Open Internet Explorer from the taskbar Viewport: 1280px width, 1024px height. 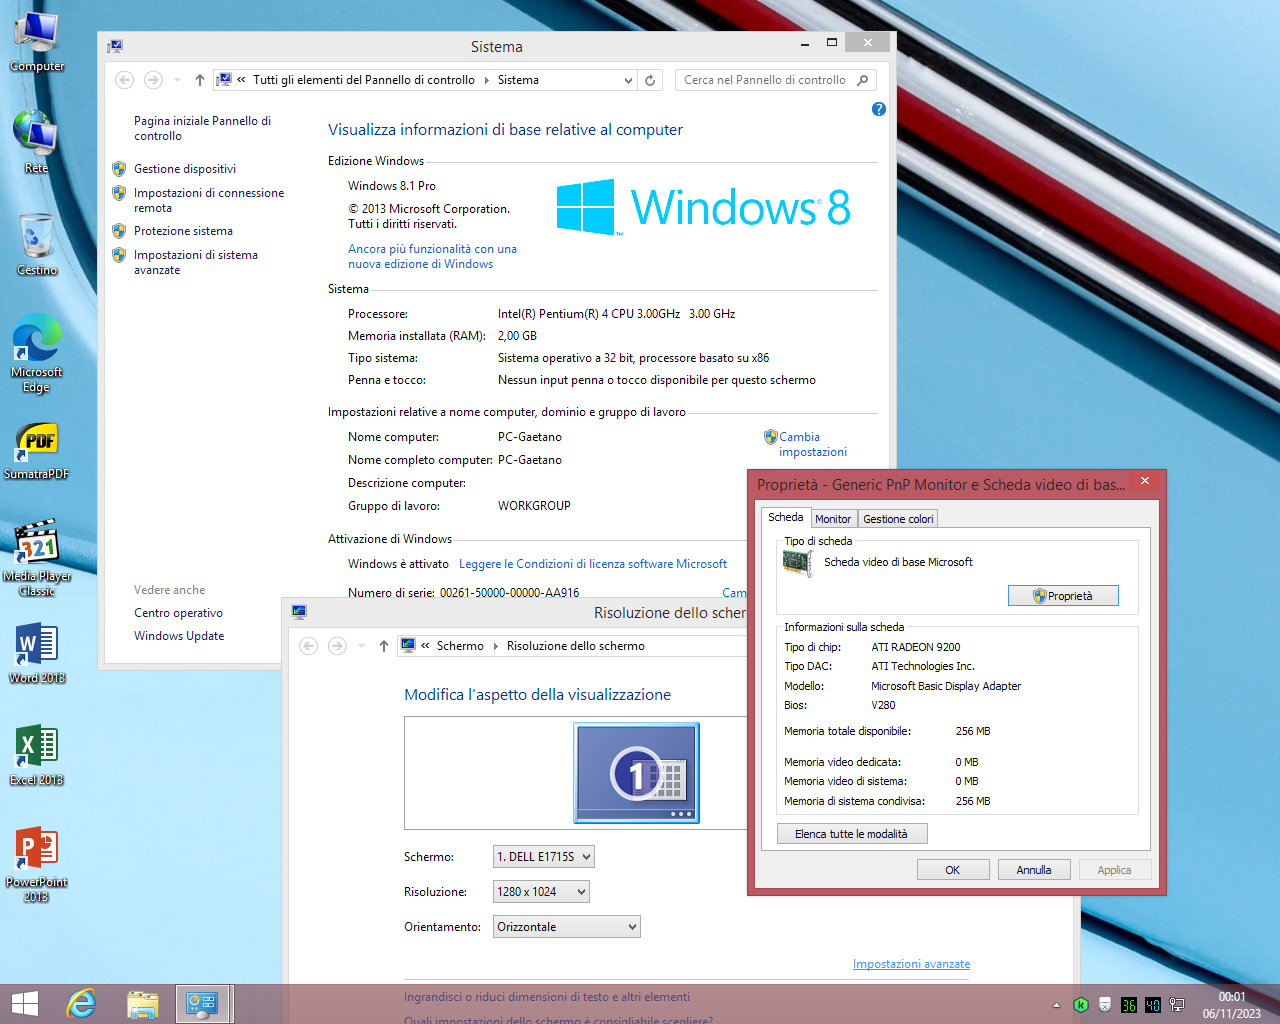(x=81, y=1003)
